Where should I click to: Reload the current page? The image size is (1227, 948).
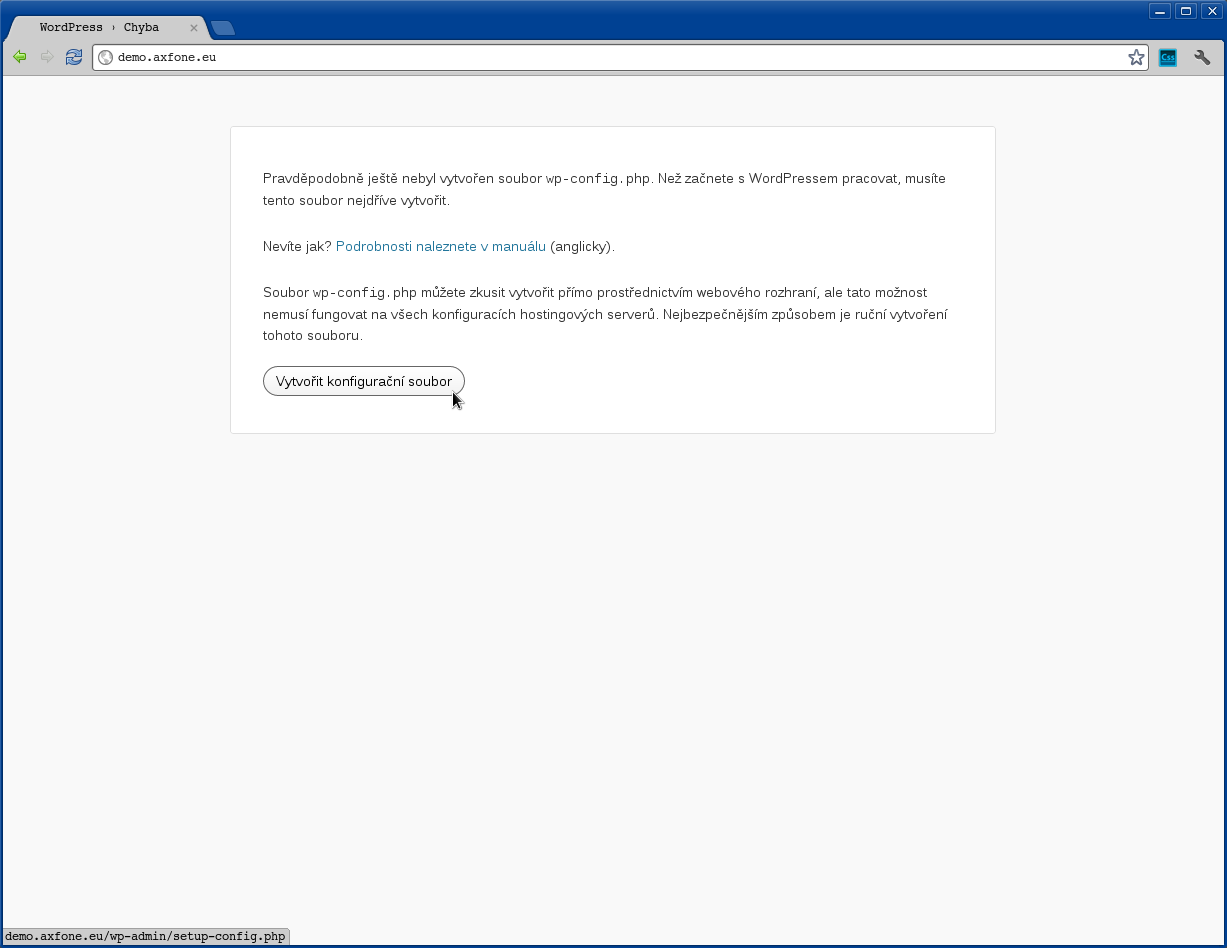73,57
